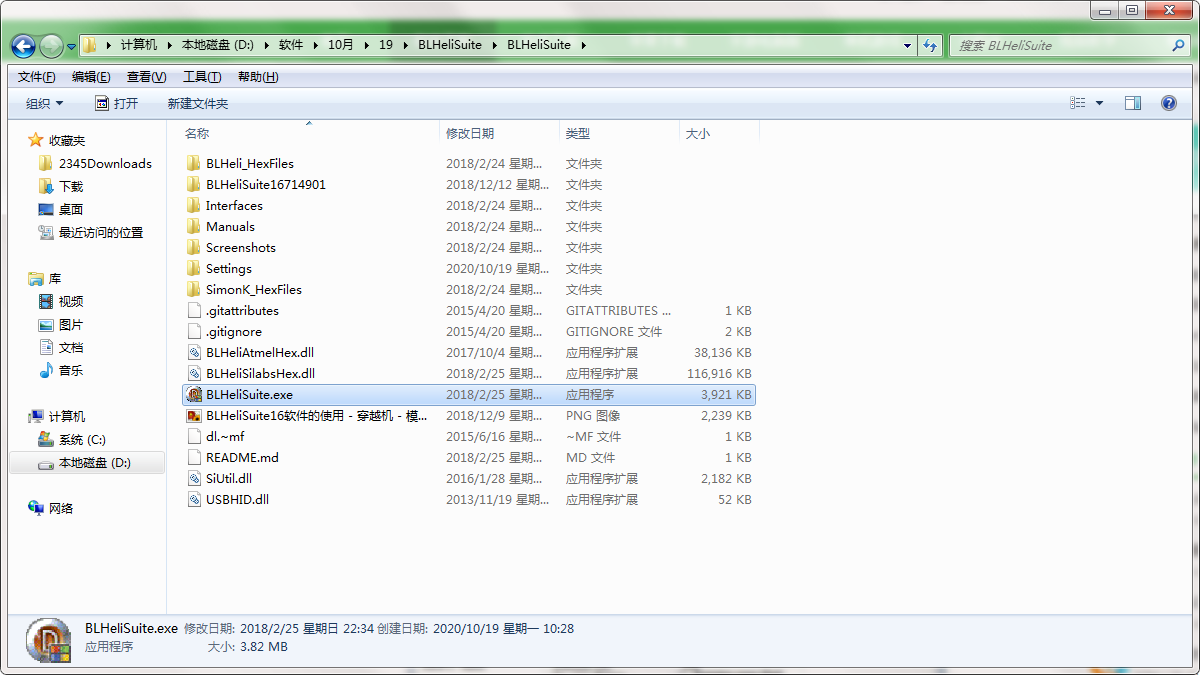Open the address bar history dropdown
The image size is (1200, 675).
(x=908, y=45)
